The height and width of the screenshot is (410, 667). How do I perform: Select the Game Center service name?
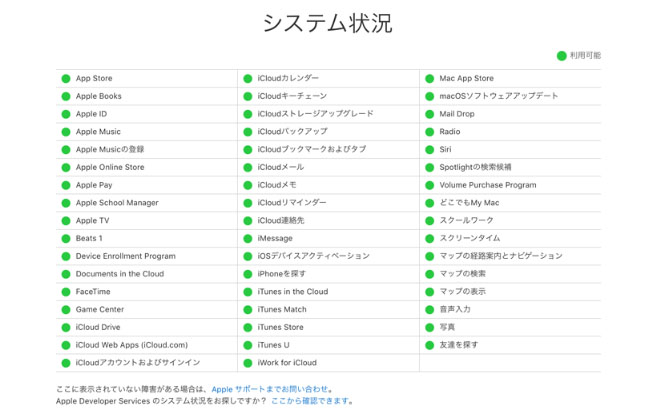pos(100,309)
